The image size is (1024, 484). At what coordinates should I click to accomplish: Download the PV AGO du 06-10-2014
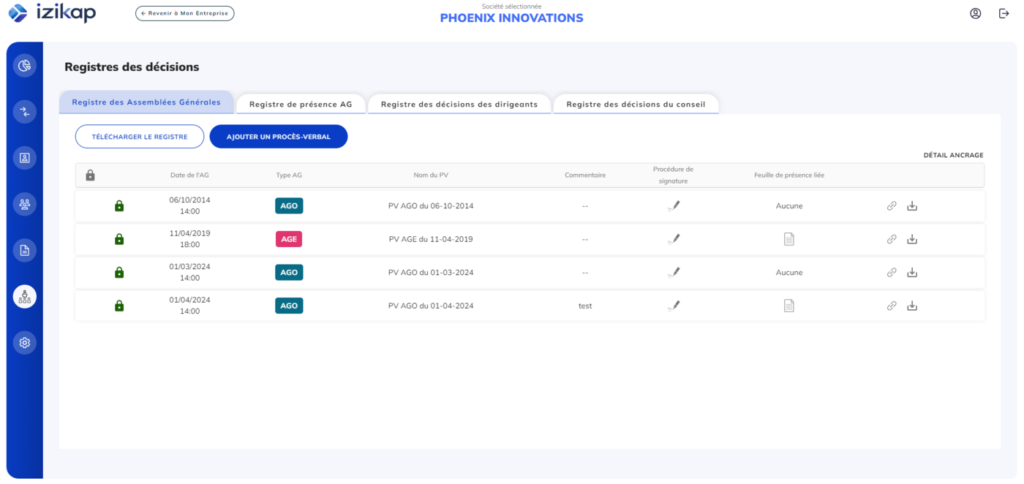912,206
